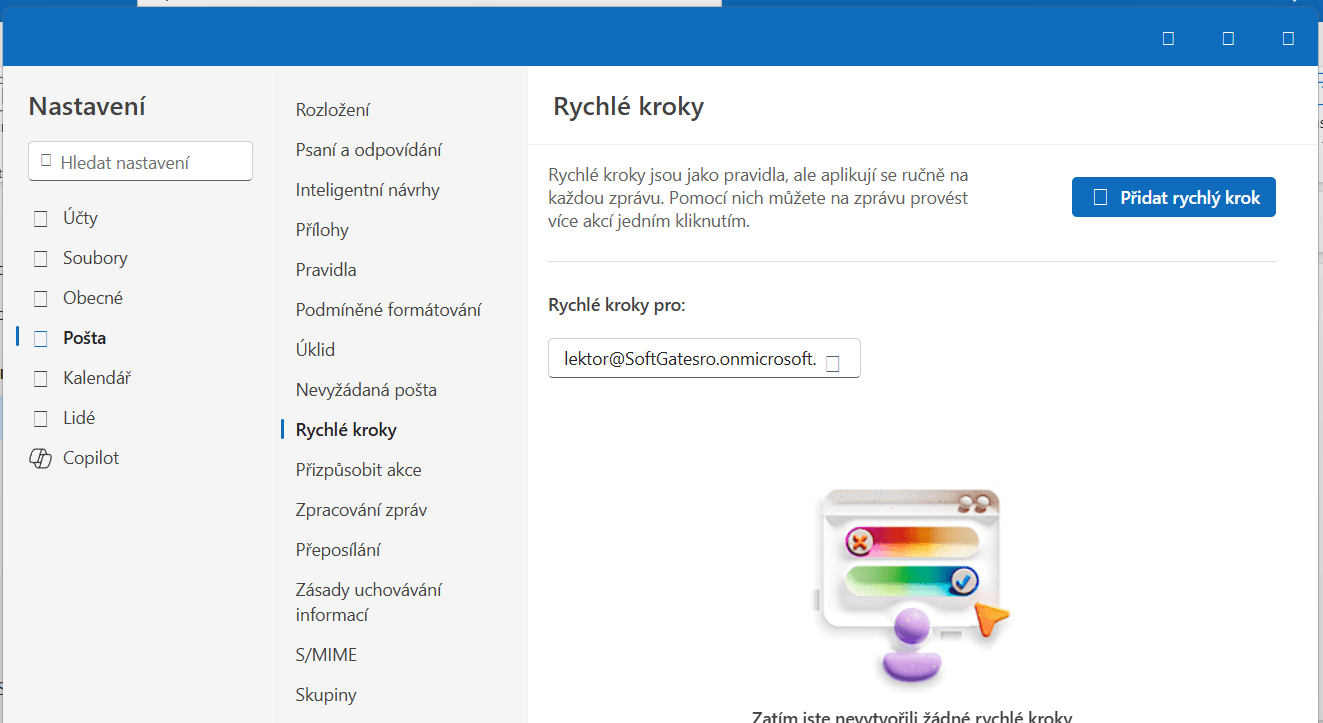1323x723 pixels.
Task: Navigate to Přeposílání settings
Action: [x=338, y=550]
